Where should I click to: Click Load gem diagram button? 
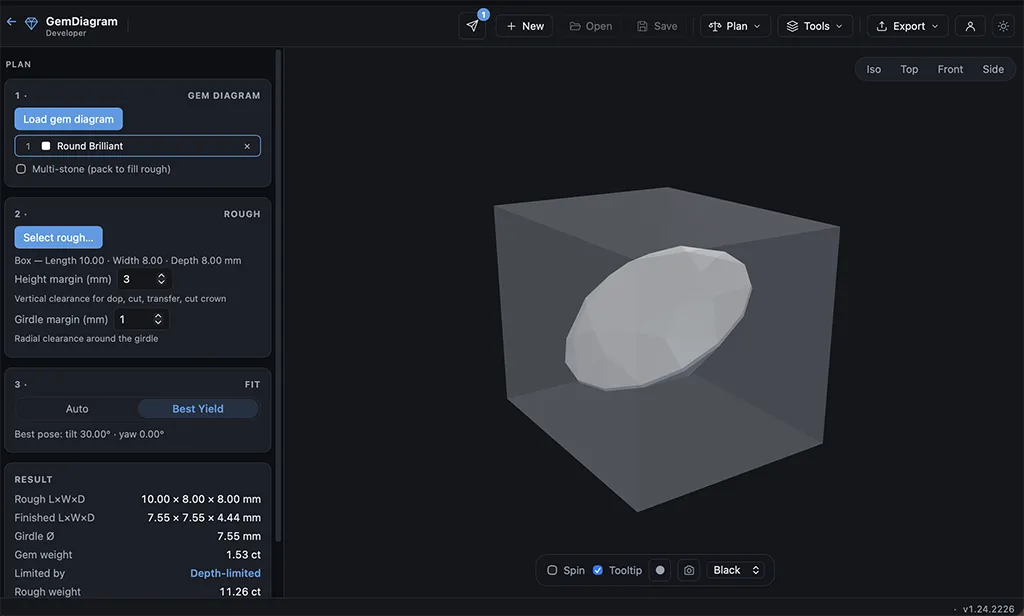(69, 119)
